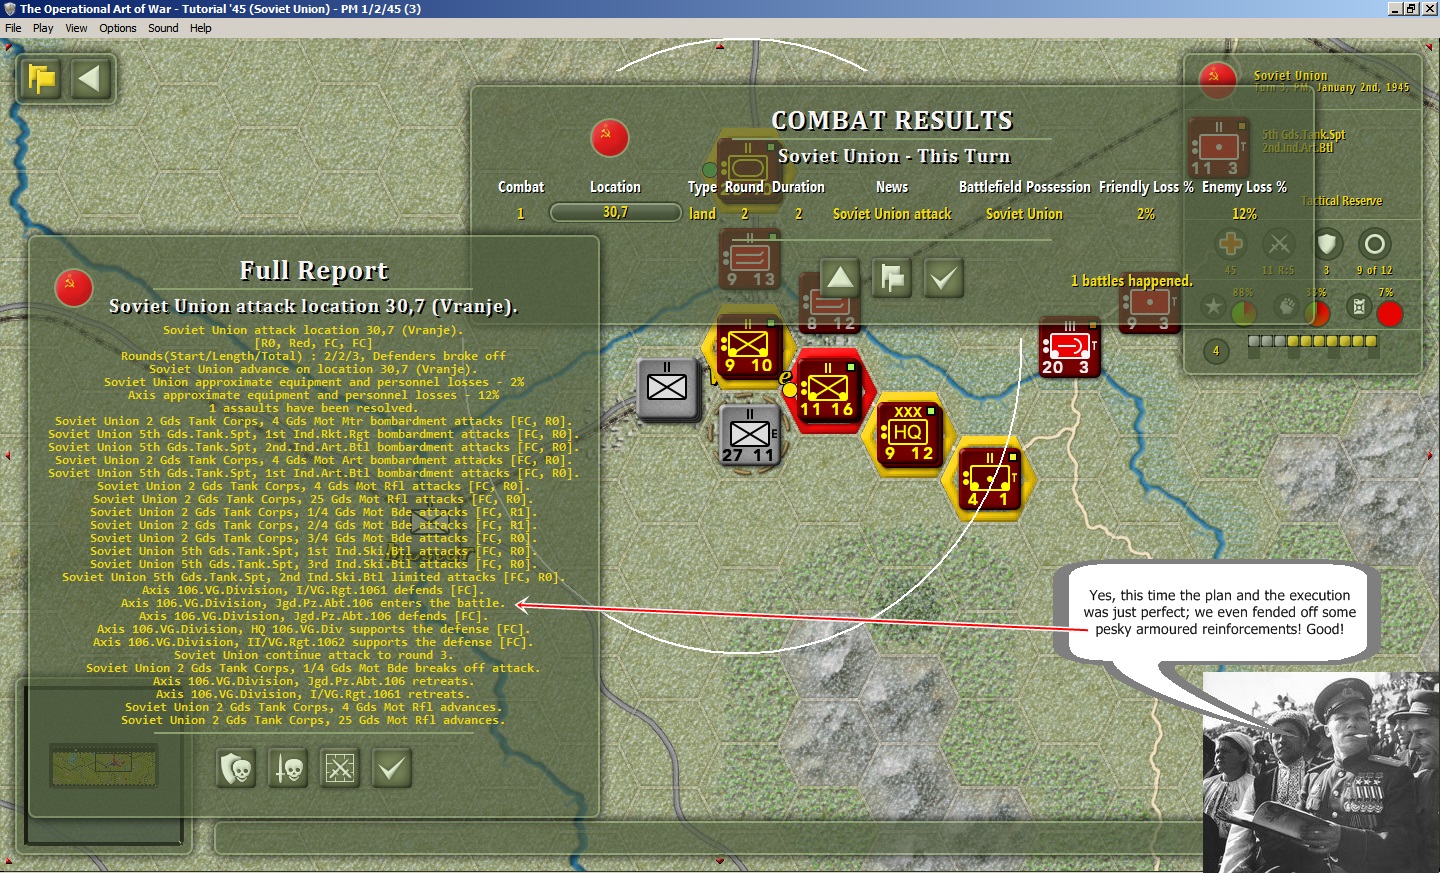Viewport: 1440px width, 873px height.
Task: Click the yellow flags button at top left
Action: [42, 78]
